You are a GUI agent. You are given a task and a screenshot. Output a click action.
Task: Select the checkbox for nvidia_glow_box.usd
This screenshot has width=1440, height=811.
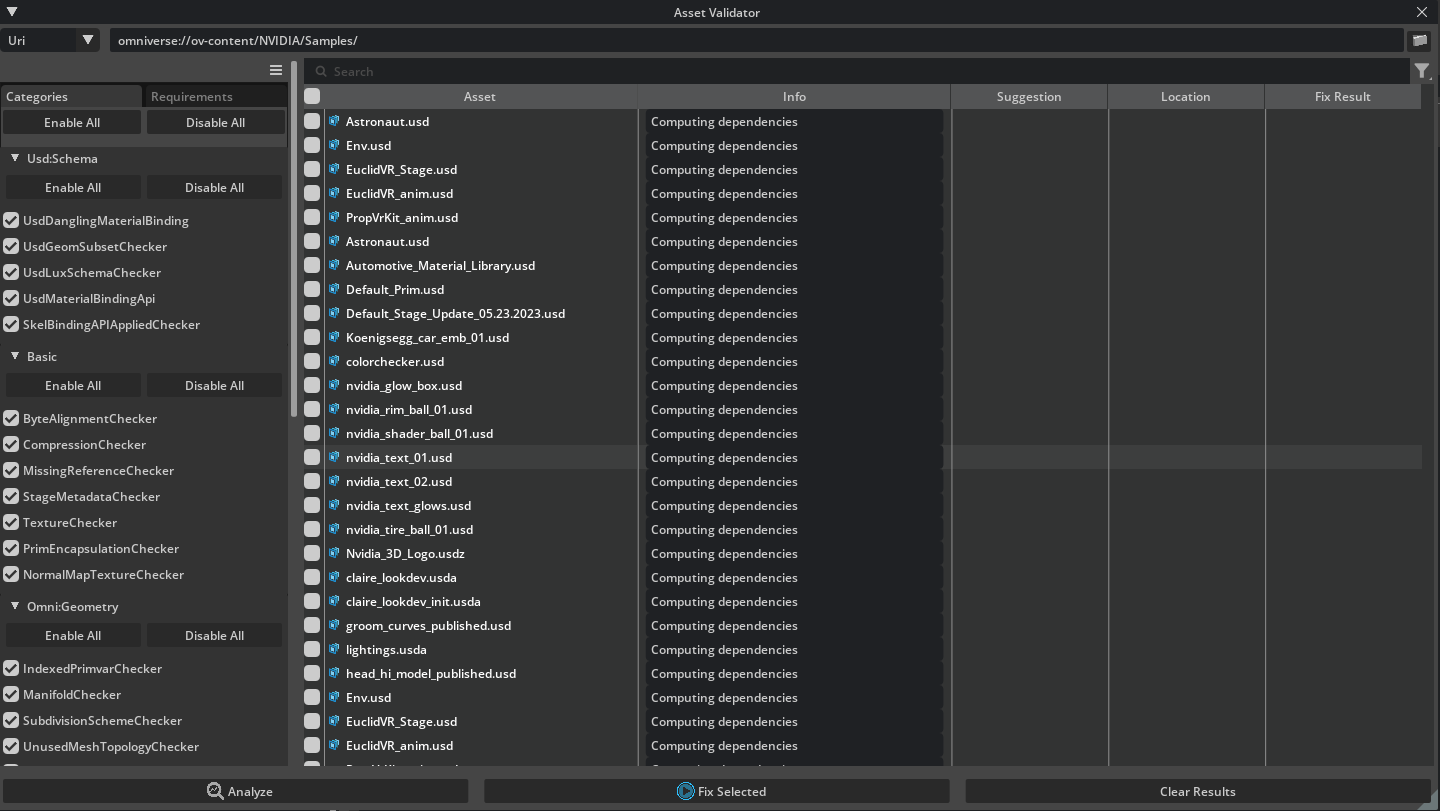(312, 385)
